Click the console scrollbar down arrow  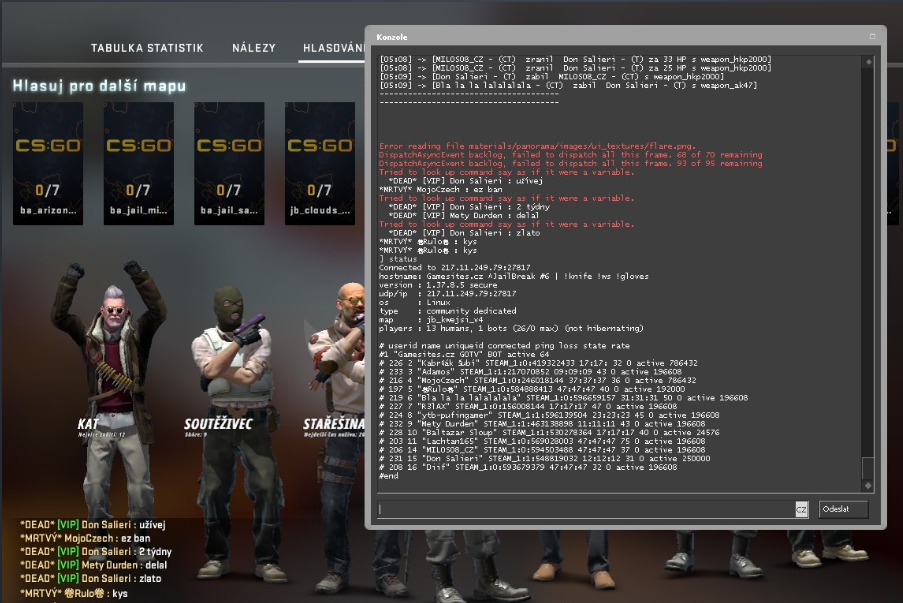pos(868,484)
